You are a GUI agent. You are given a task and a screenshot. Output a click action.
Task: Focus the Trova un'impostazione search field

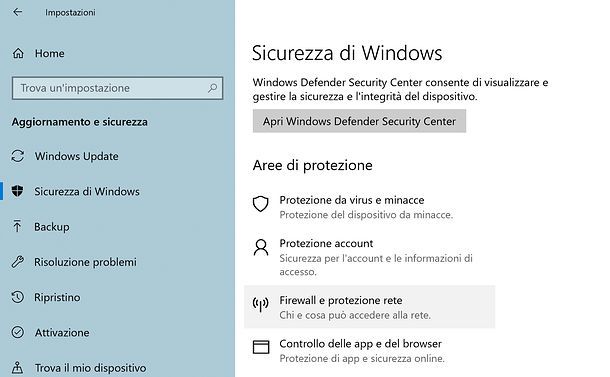click(x=117, y=88)
